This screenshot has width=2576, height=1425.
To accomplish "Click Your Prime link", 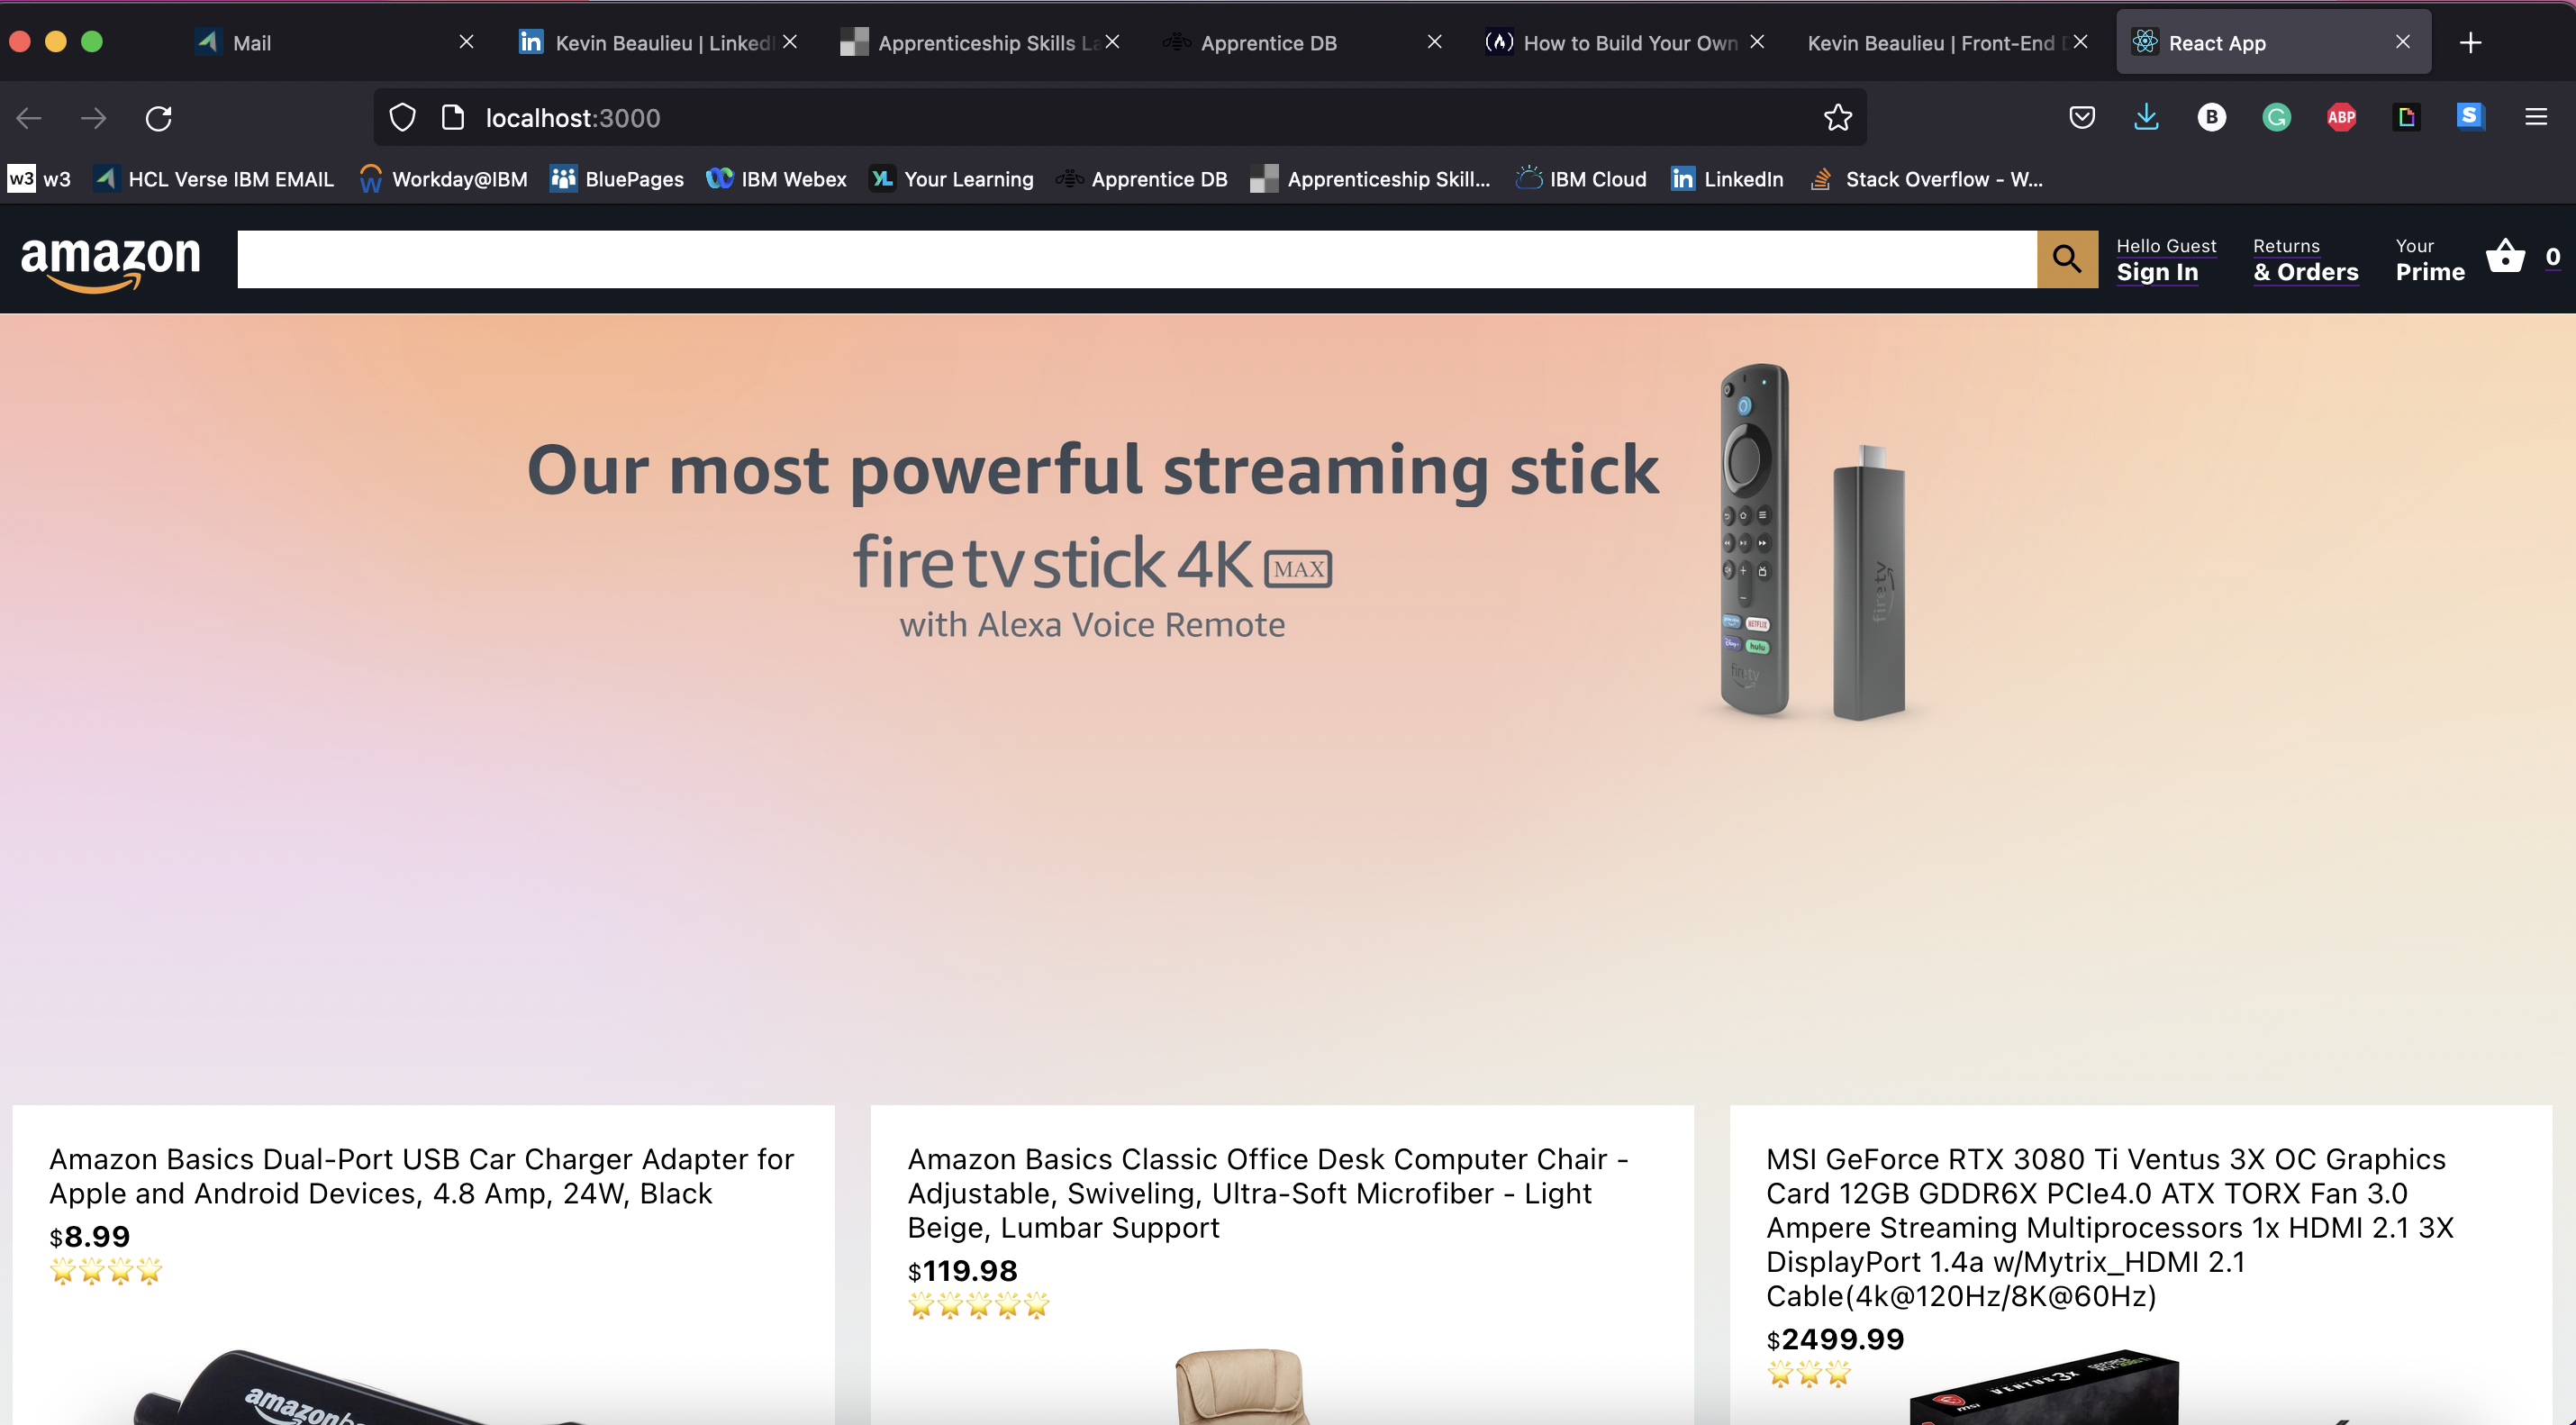I will (2430, 260).
